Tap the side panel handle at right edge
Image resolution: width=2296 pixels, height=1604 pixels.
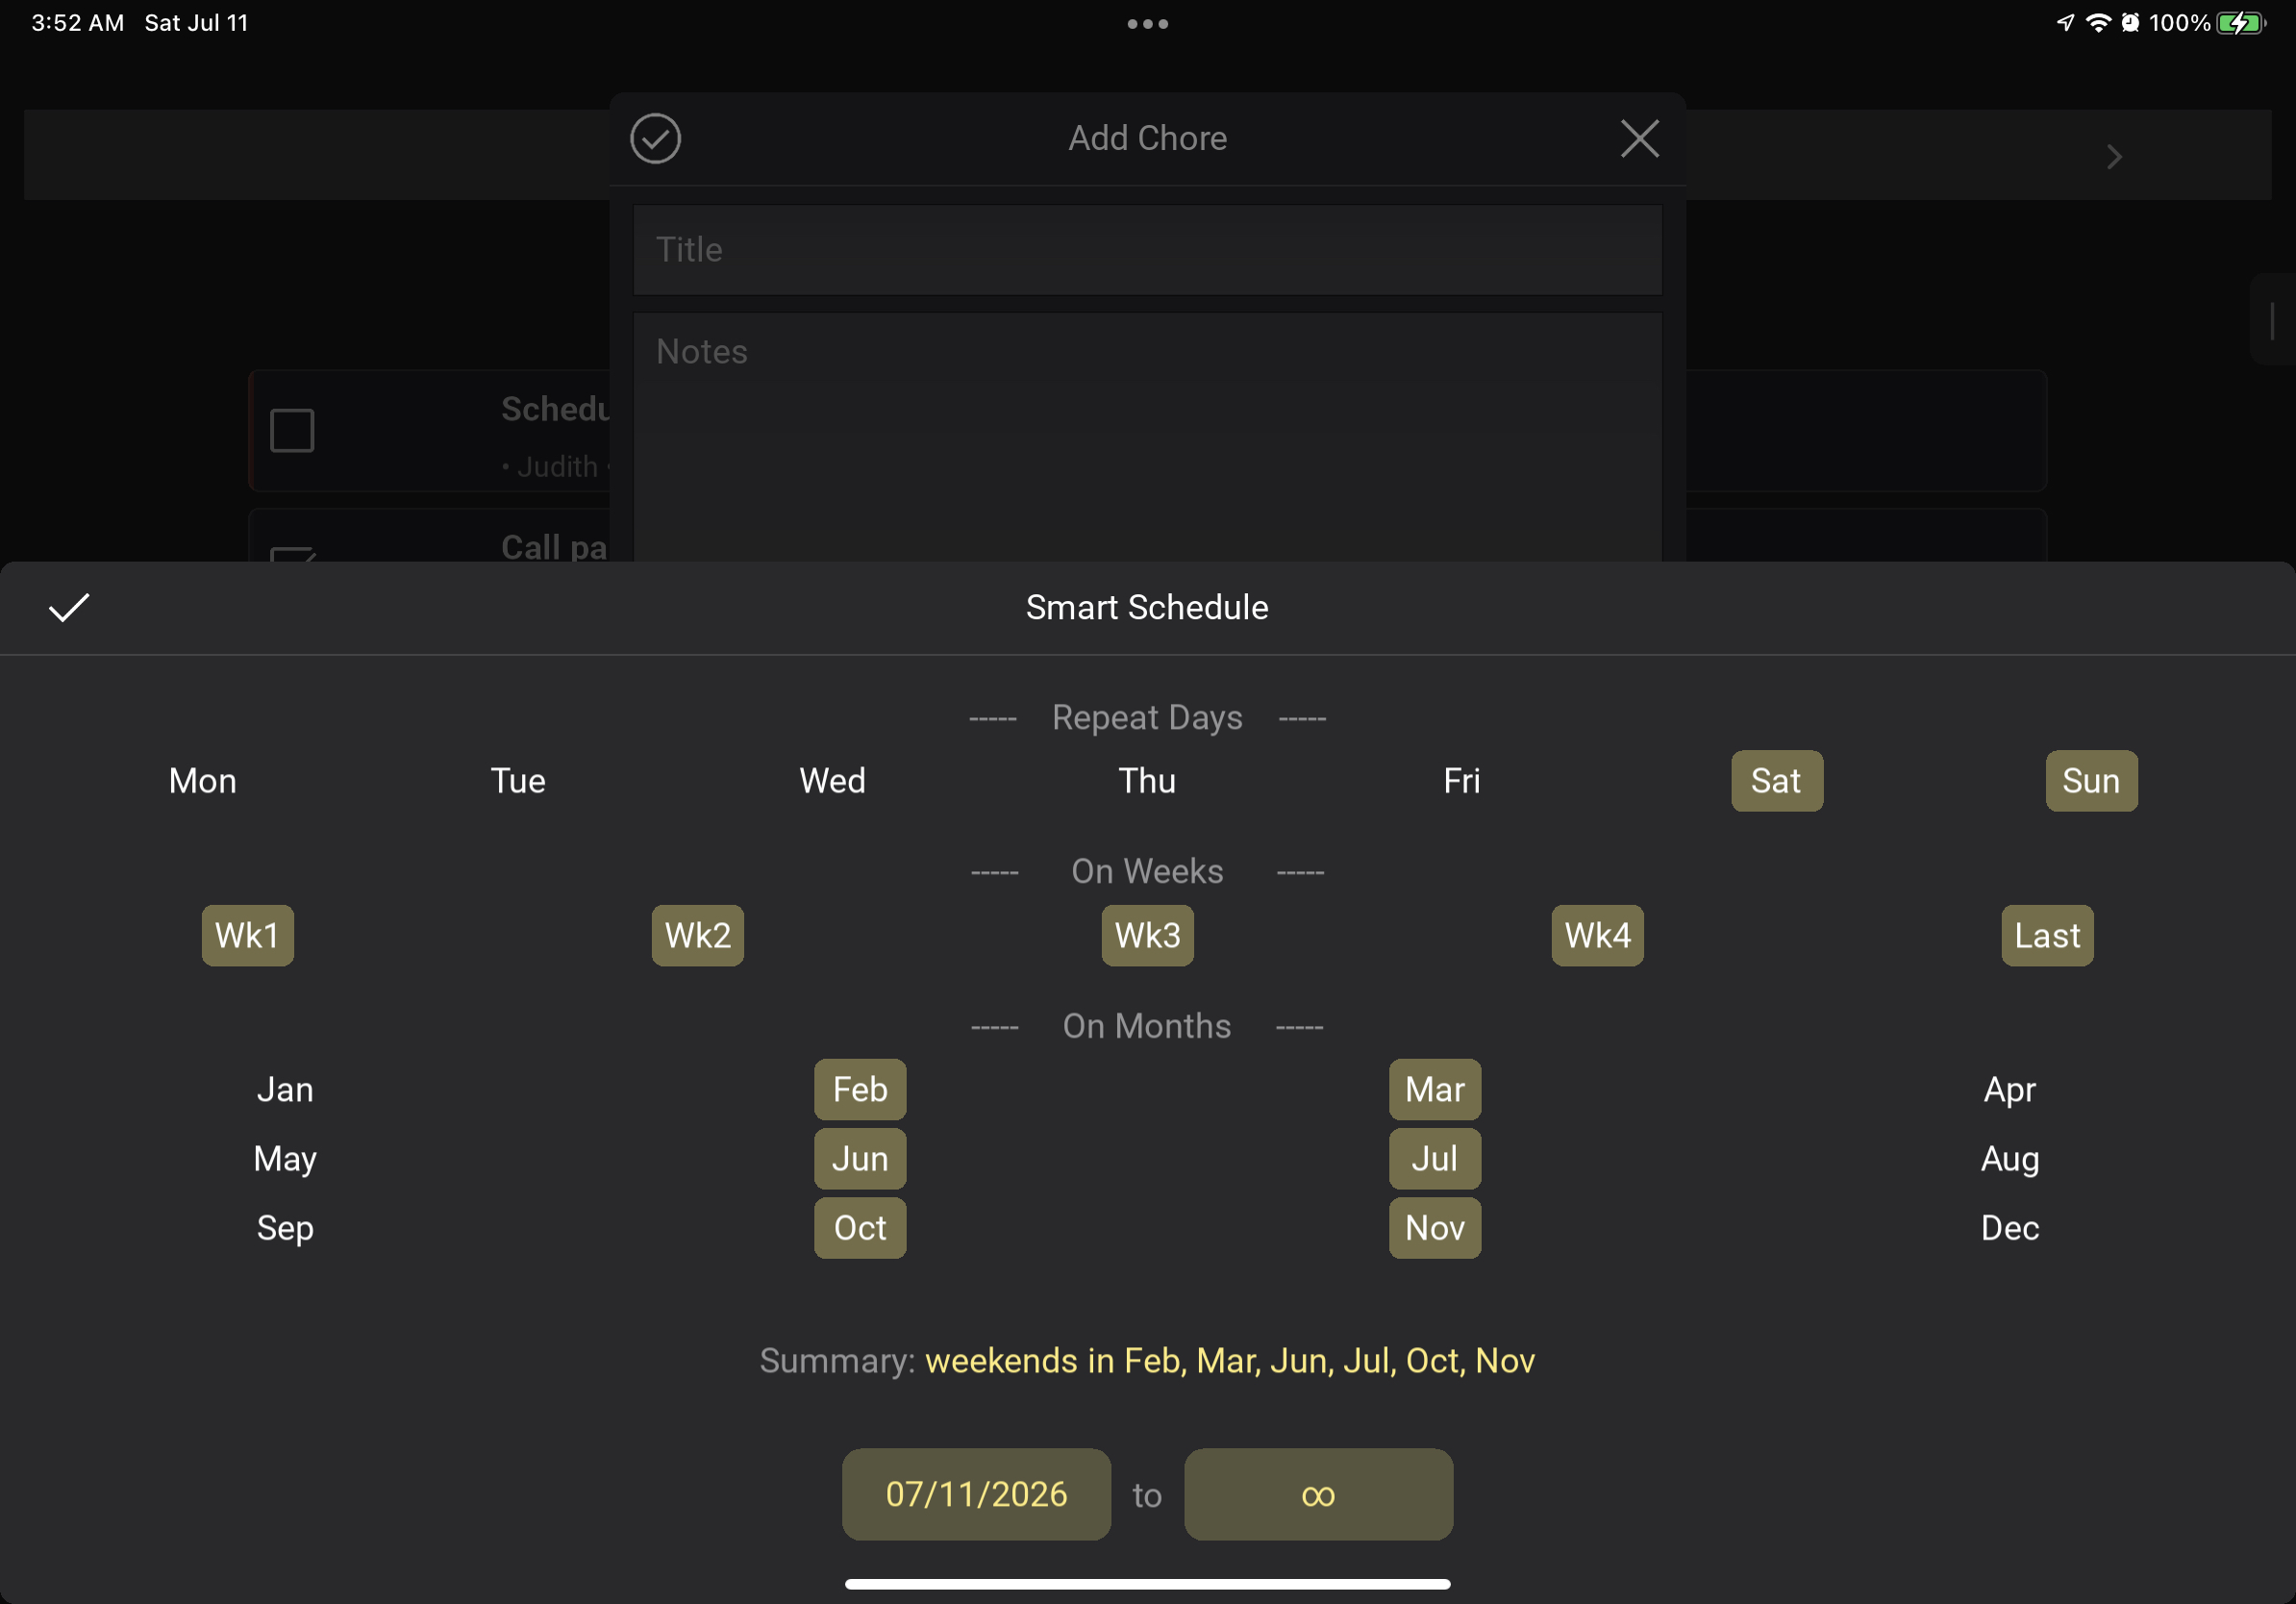pos(2272,320)
